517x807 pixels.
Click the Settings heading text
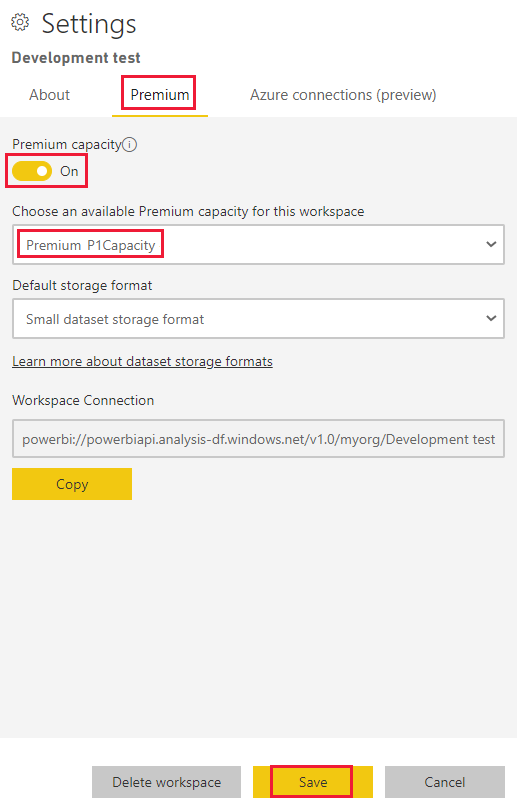click(x=89, y=24)
